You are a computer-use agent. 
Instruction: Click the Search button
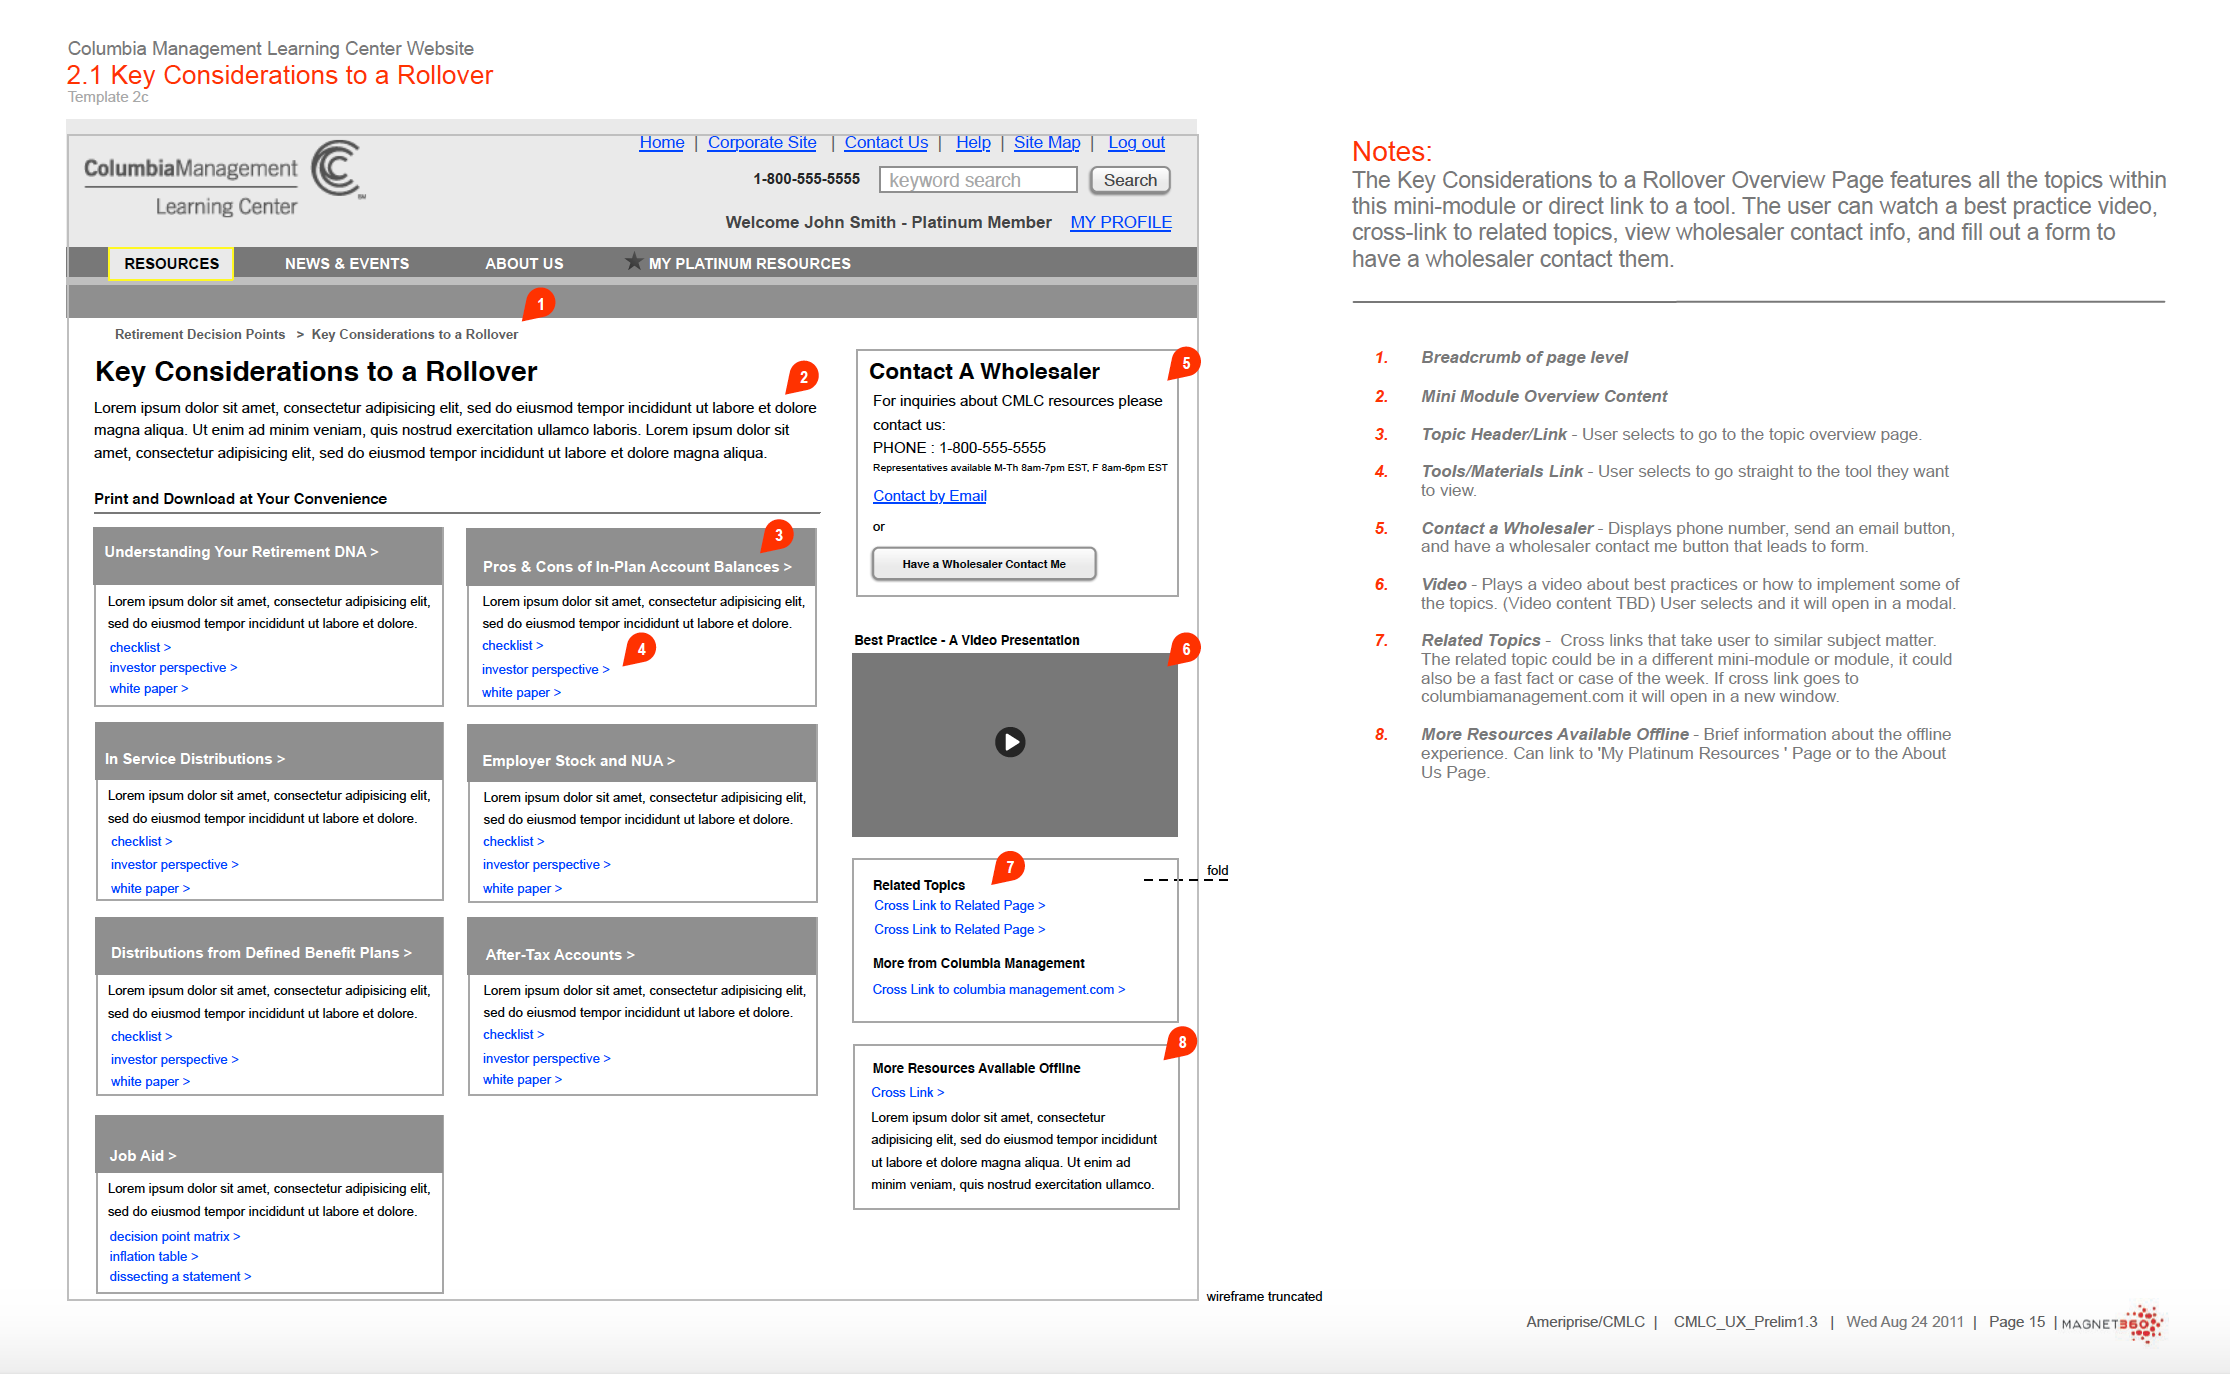click(1130, 180)
